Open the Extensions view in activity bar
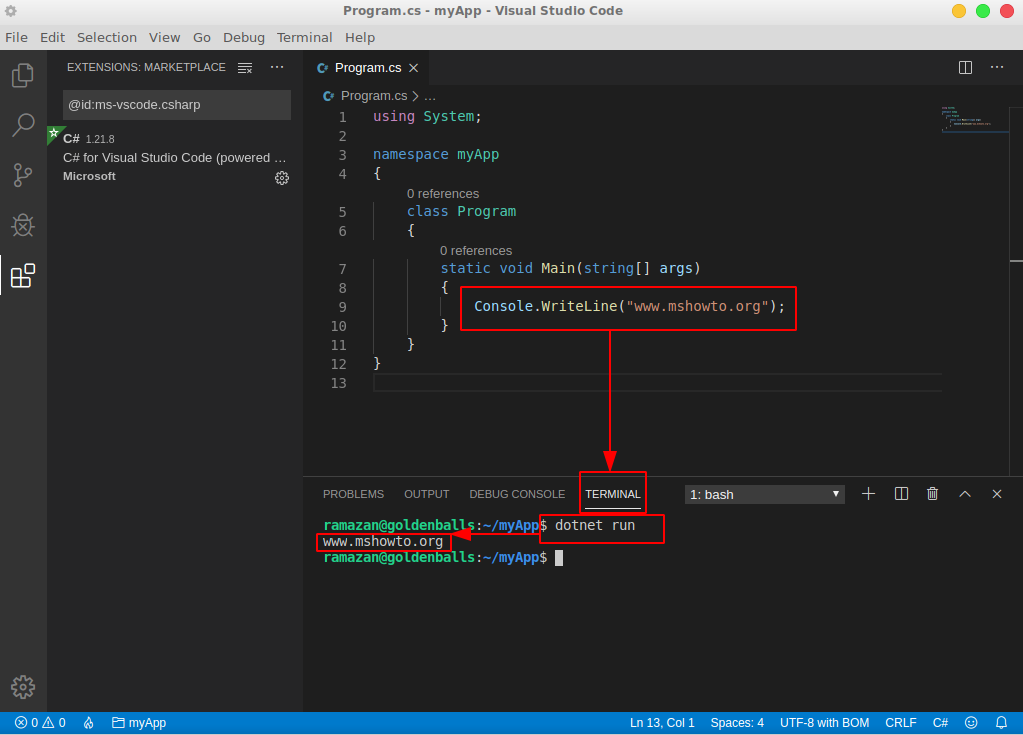Image resolution: width=1023 pixels, height=735 pixels. pos(23,275)
